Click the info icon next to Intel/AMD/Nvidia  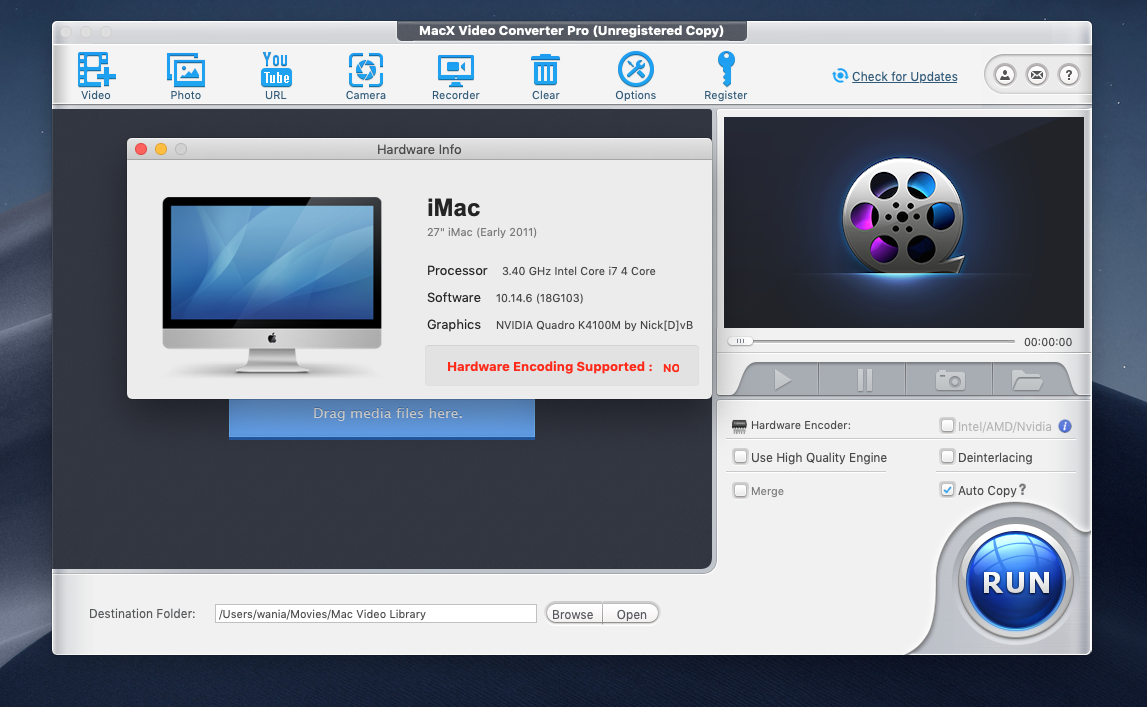(1065, 426)
